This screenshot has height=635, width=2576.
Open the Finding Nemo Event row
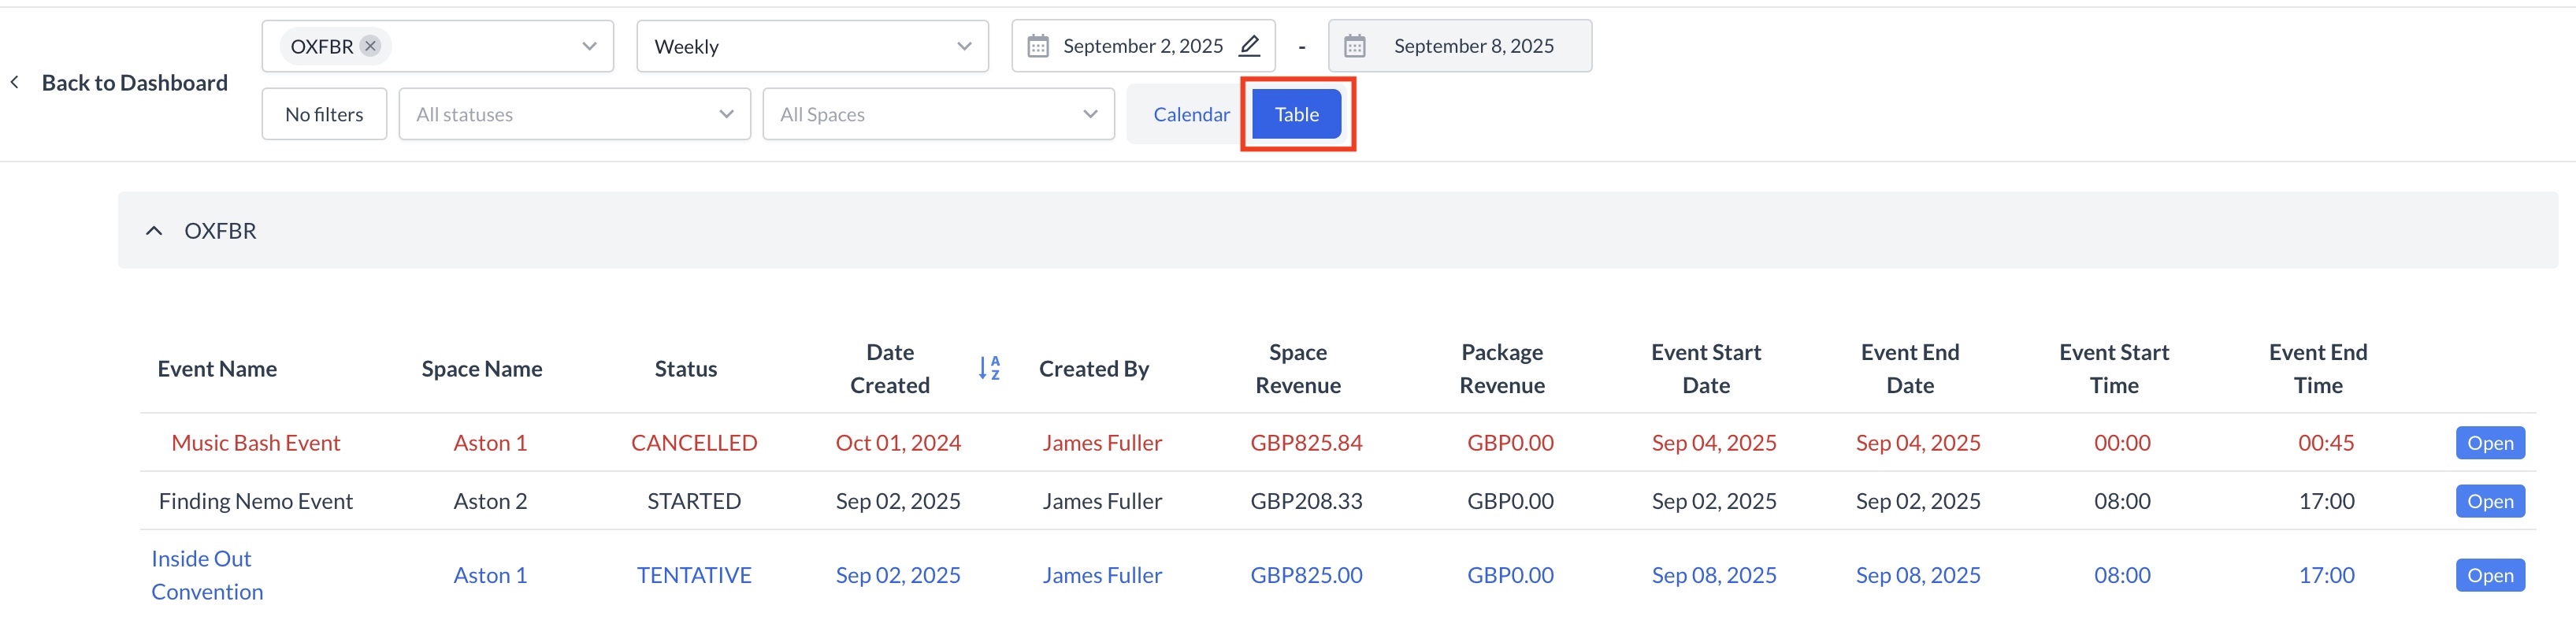pyautogui.click(x=2489, y=501)
